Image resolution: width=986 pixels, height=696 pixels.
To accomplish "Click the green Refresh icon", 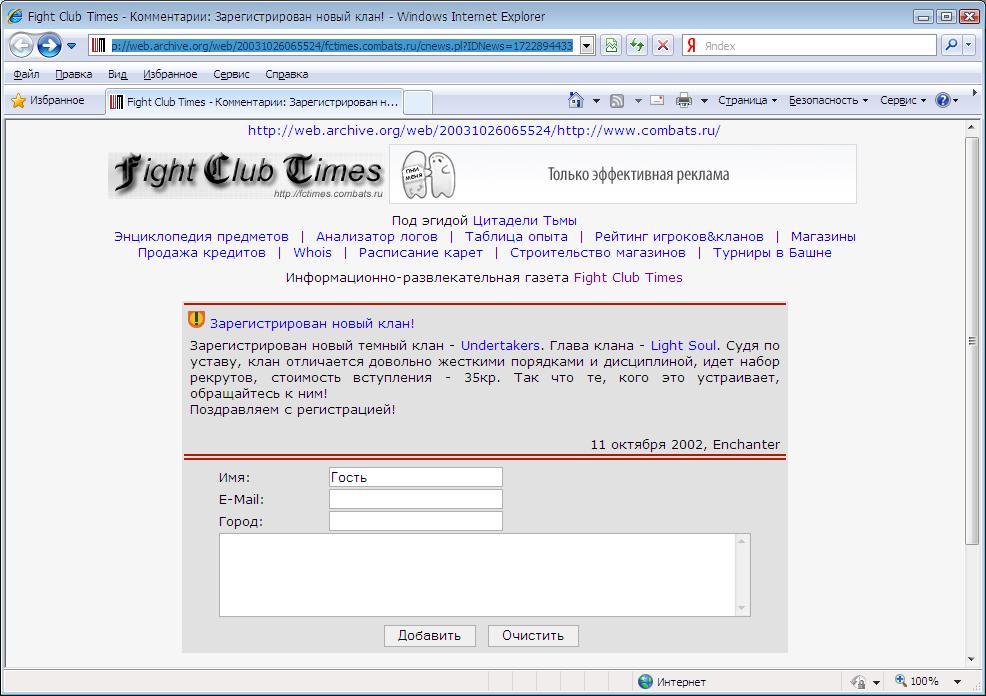I will pos(637,45).
